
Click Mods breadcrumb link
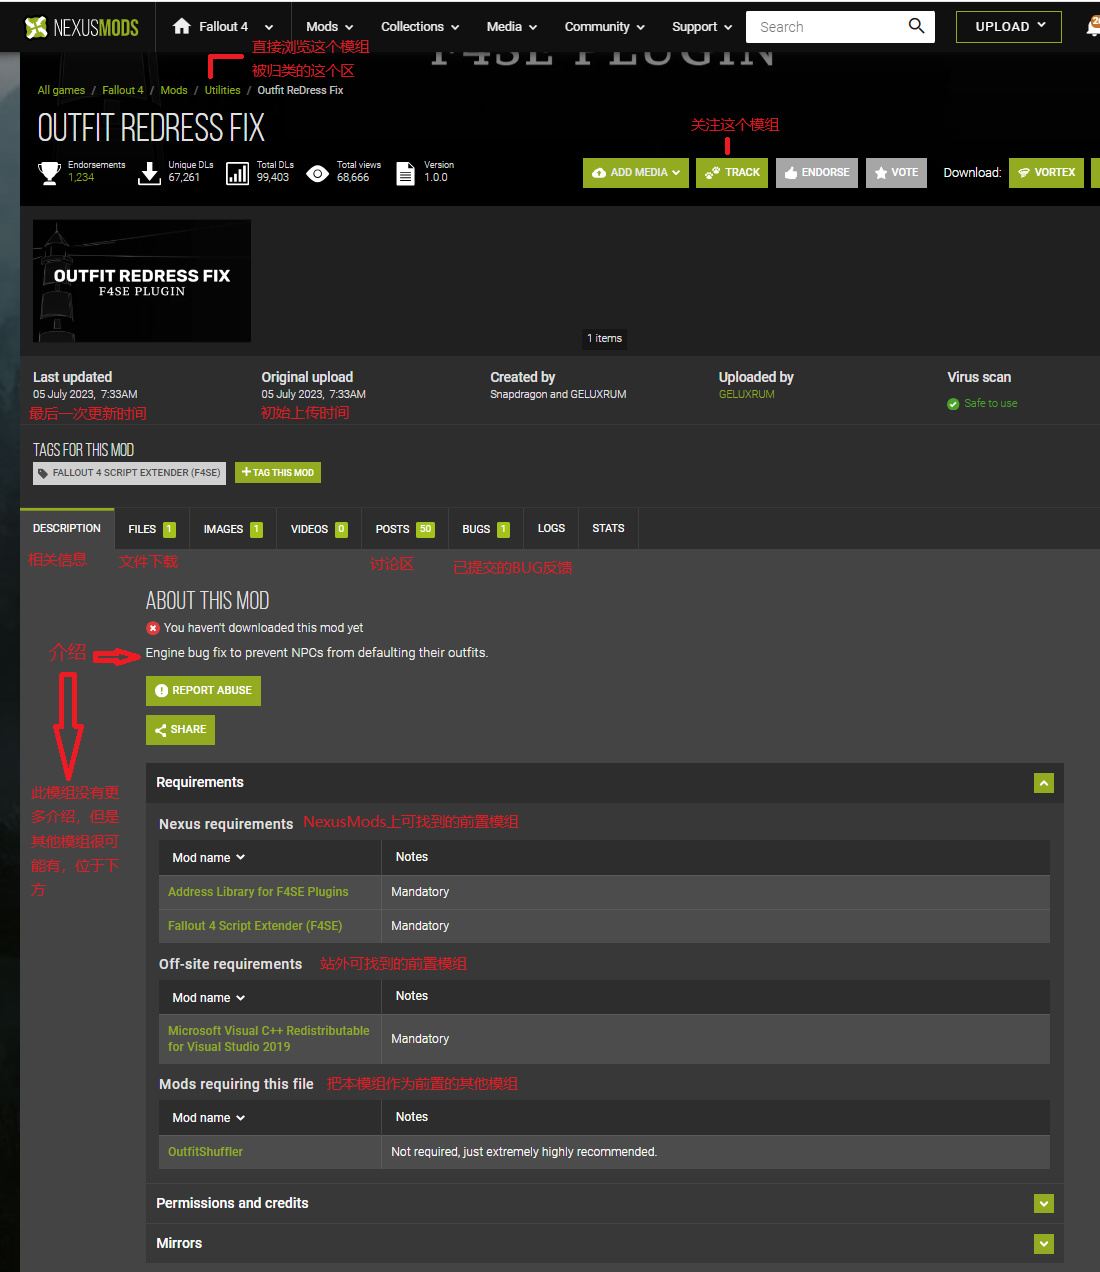[174, 90]
